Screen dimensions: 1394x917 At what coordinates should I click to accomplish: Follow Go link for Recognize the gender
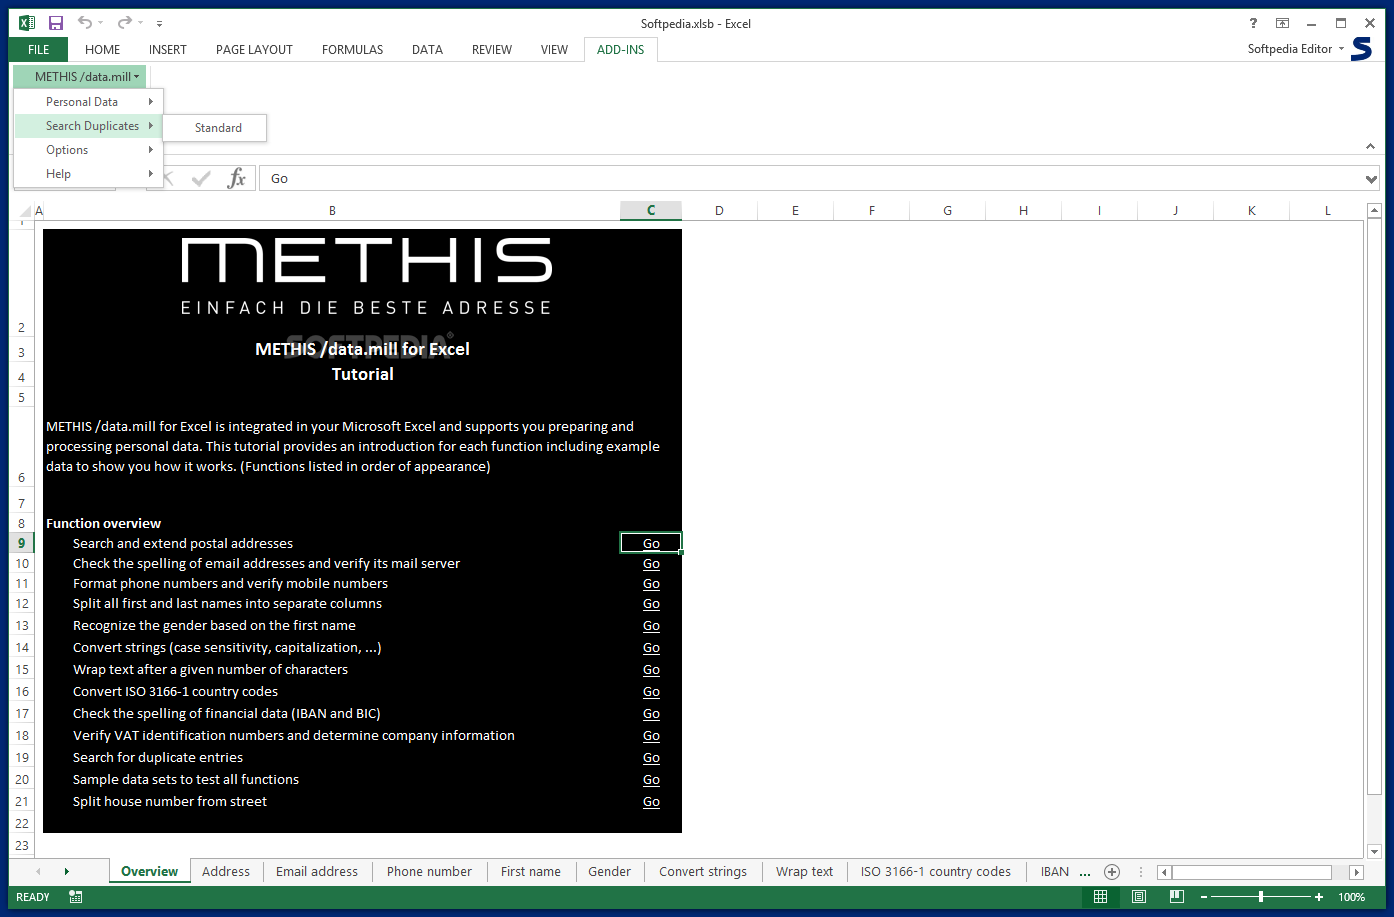click(651, 626)
